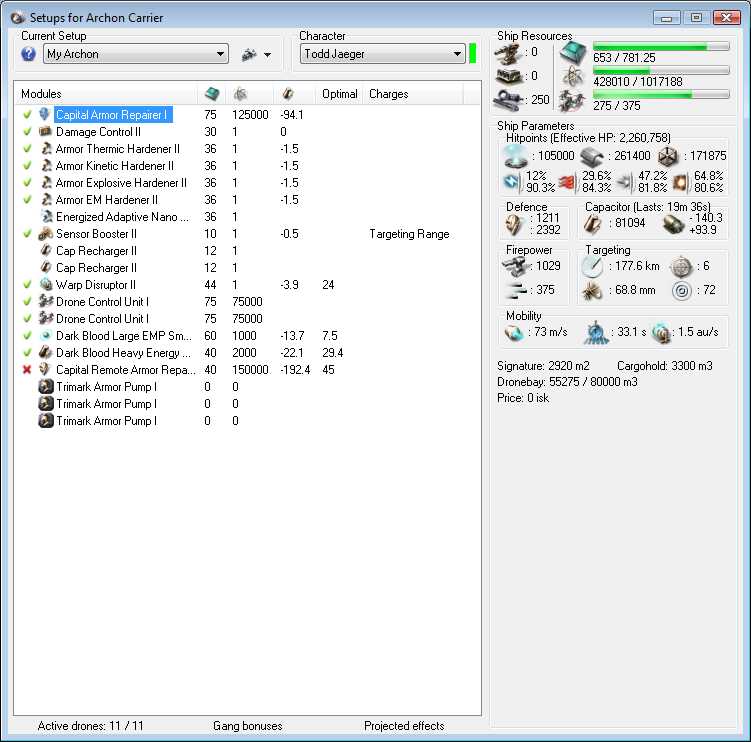Image resolution: width=751 pixels, height=742 pixels.
Task: Toggle activation checkmark for Armor EM Hardener II
Action: pos(27,200)
